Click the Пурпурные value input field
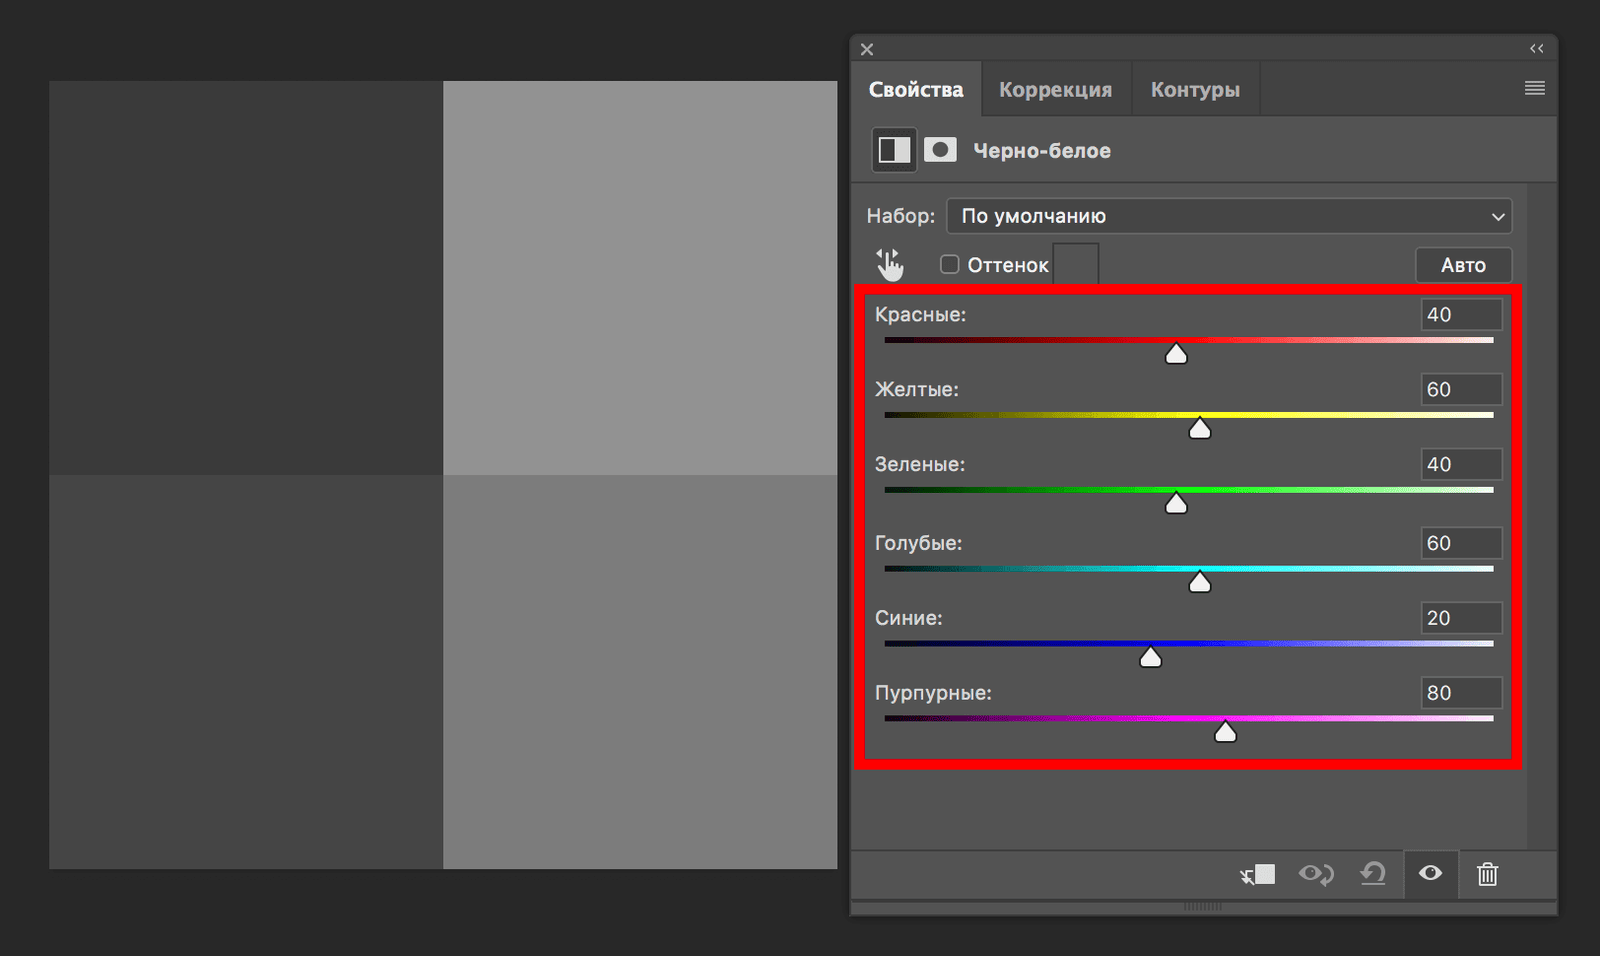The image size is (1600, 956). 1460,693
